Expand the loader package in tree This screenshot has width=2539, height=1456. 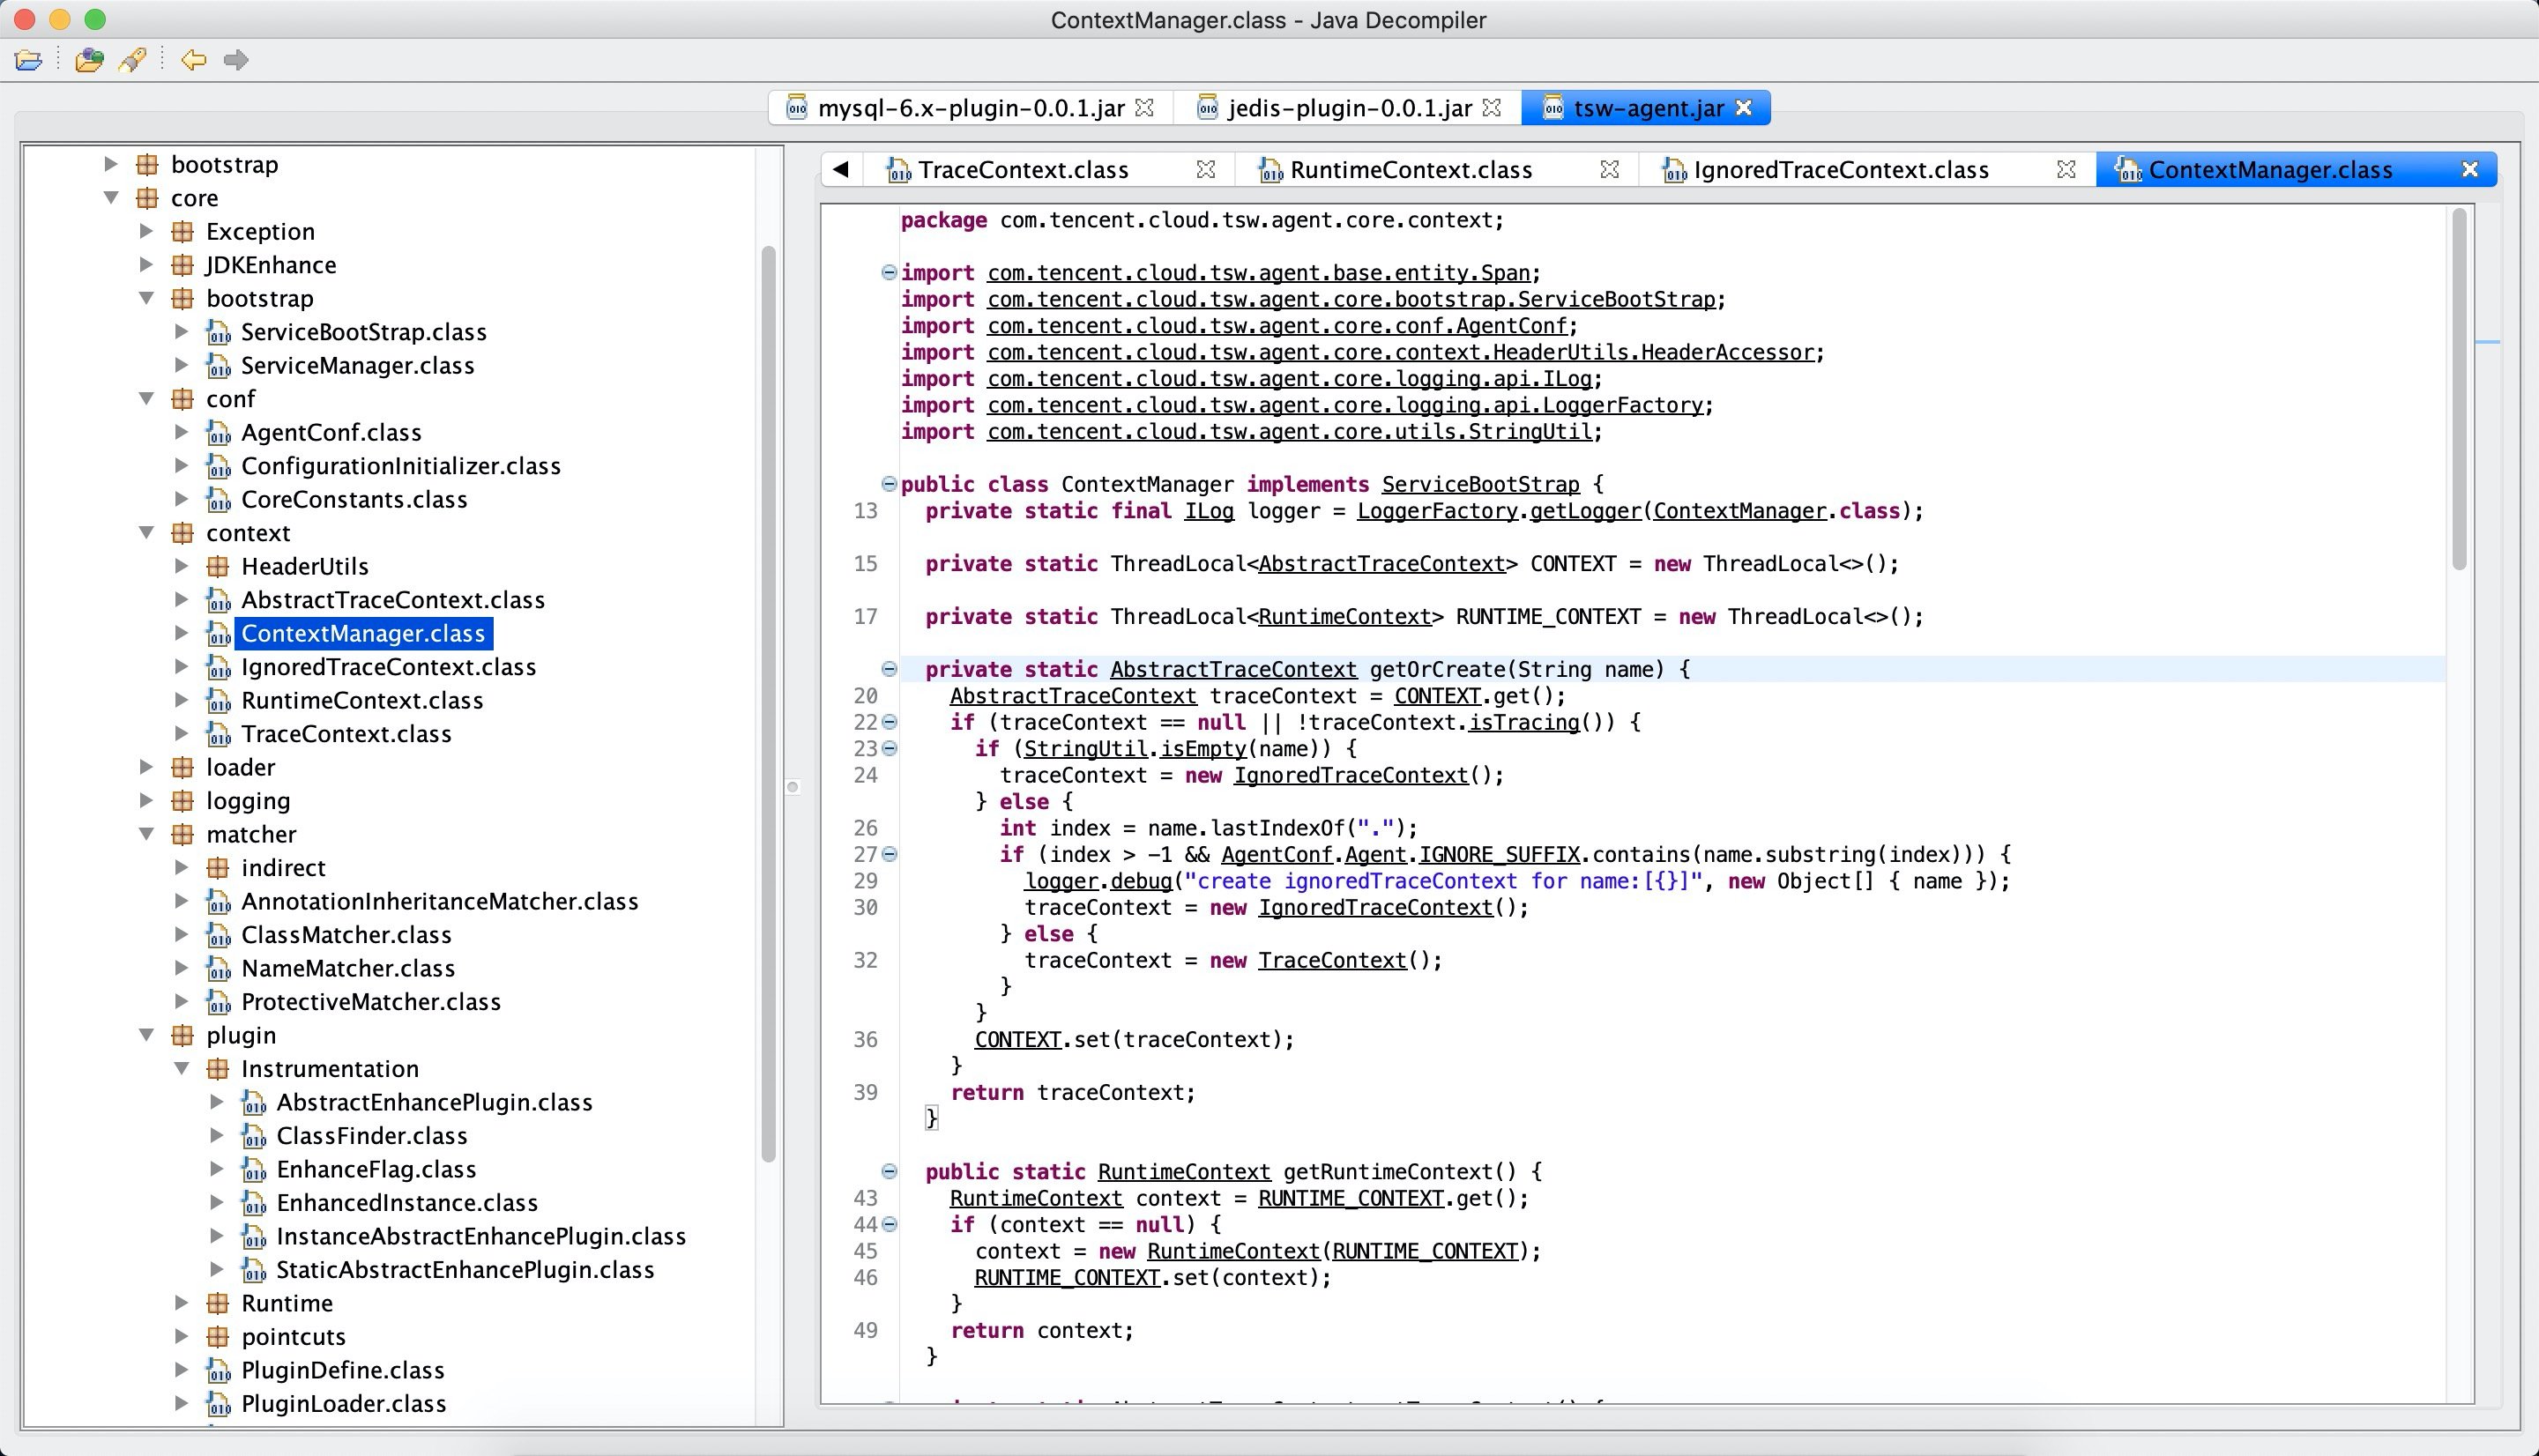[x=147, y=767]
